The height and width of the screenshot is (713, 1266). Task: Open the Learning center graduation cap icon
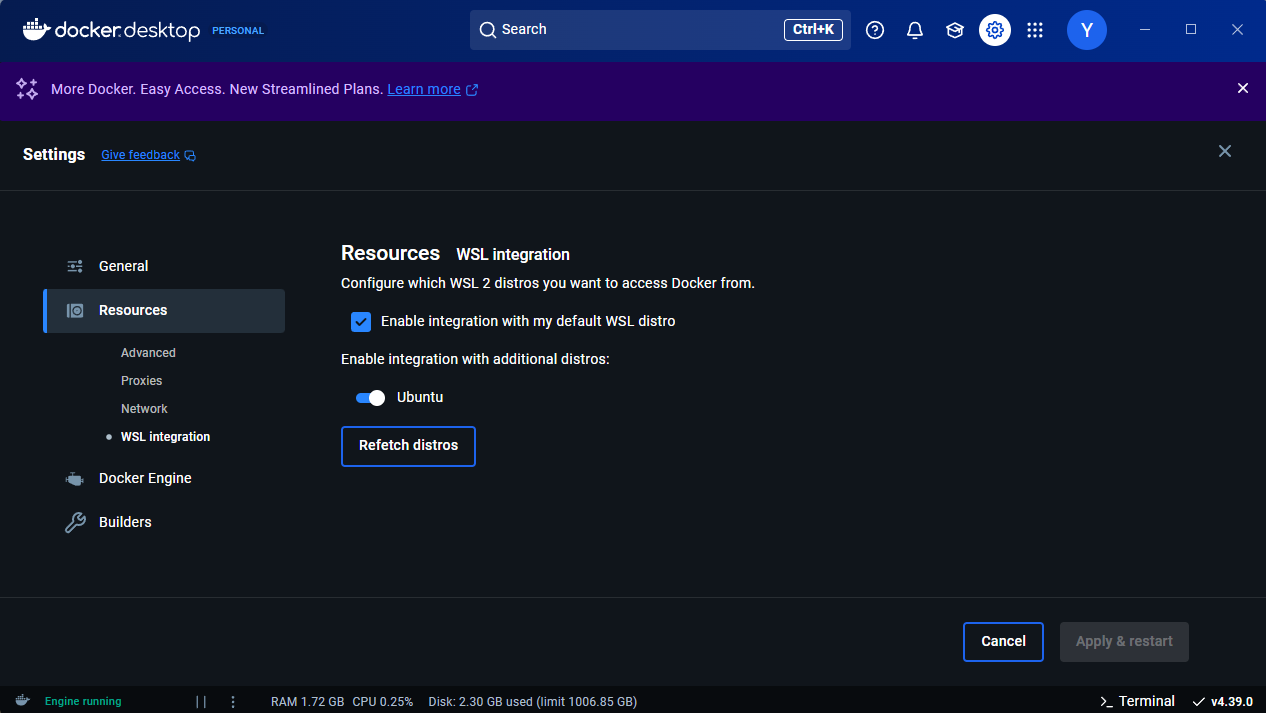[x=955, y=30]
